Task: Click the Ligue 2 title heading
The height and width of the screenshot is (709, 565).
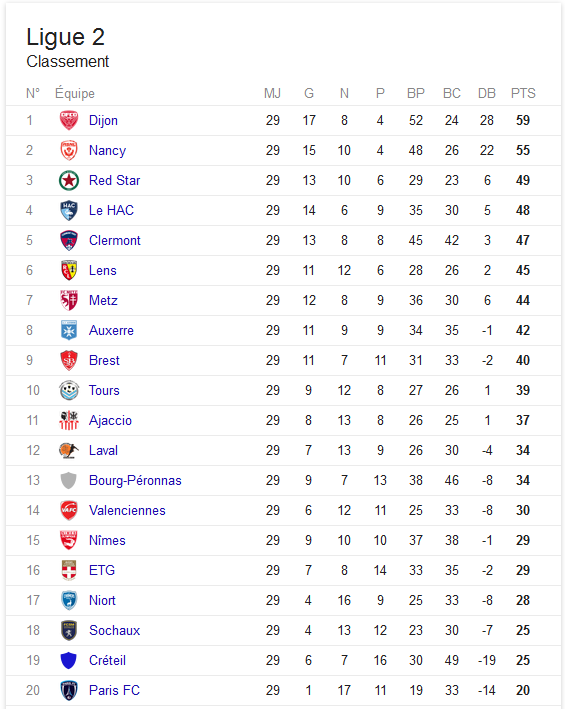Action: pos(66,37)
